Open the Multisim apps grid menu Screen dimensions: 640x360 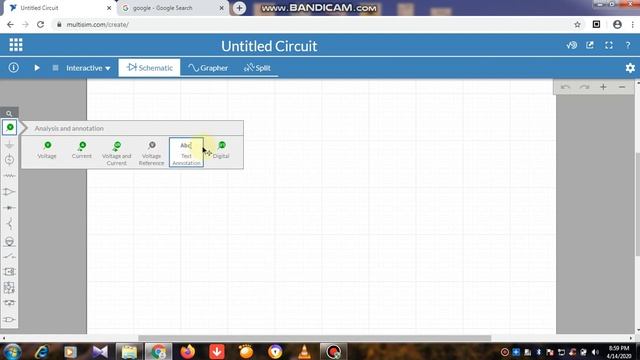click(x=16, y=45)
